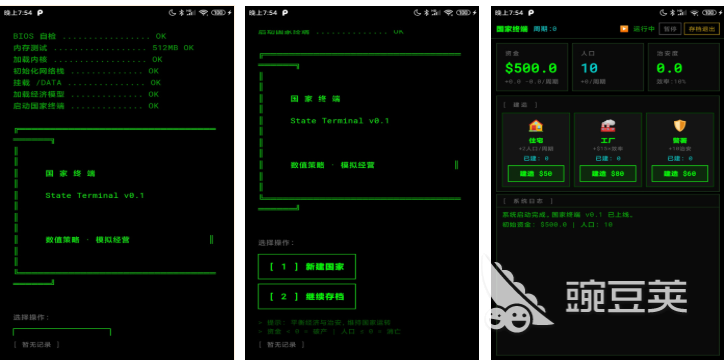
Task: Select [ 2 ] 继续存档 option
Action: [307, 296]
